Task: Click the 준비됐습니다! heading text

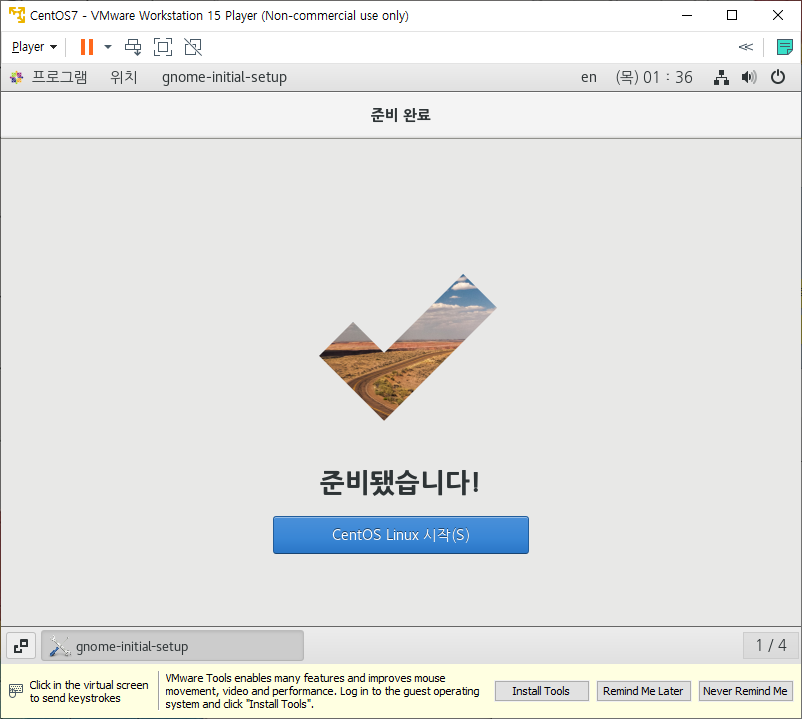Action: pyautogui.click(x=399, y=483)
